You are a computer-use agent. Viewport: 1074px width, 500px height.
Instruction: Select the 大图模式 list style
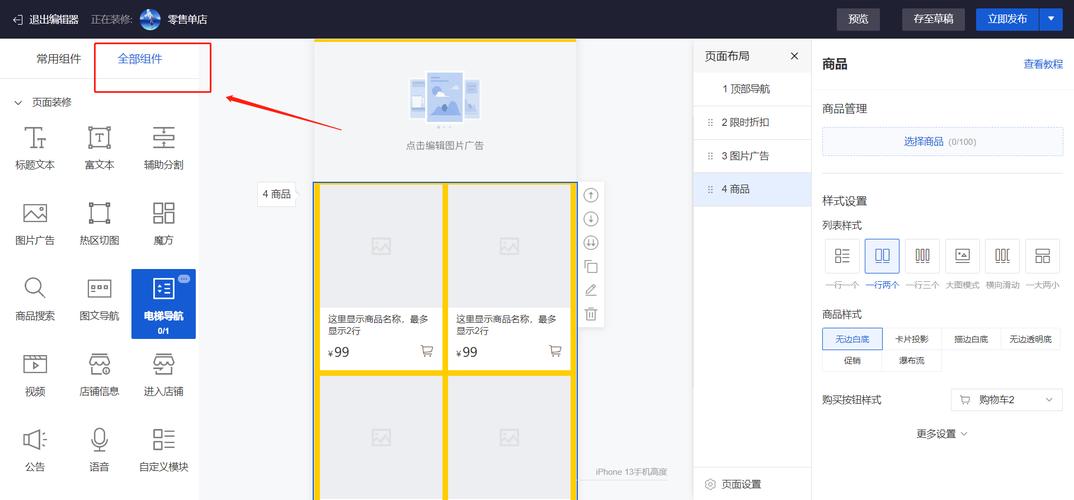[x=962, y=256]
